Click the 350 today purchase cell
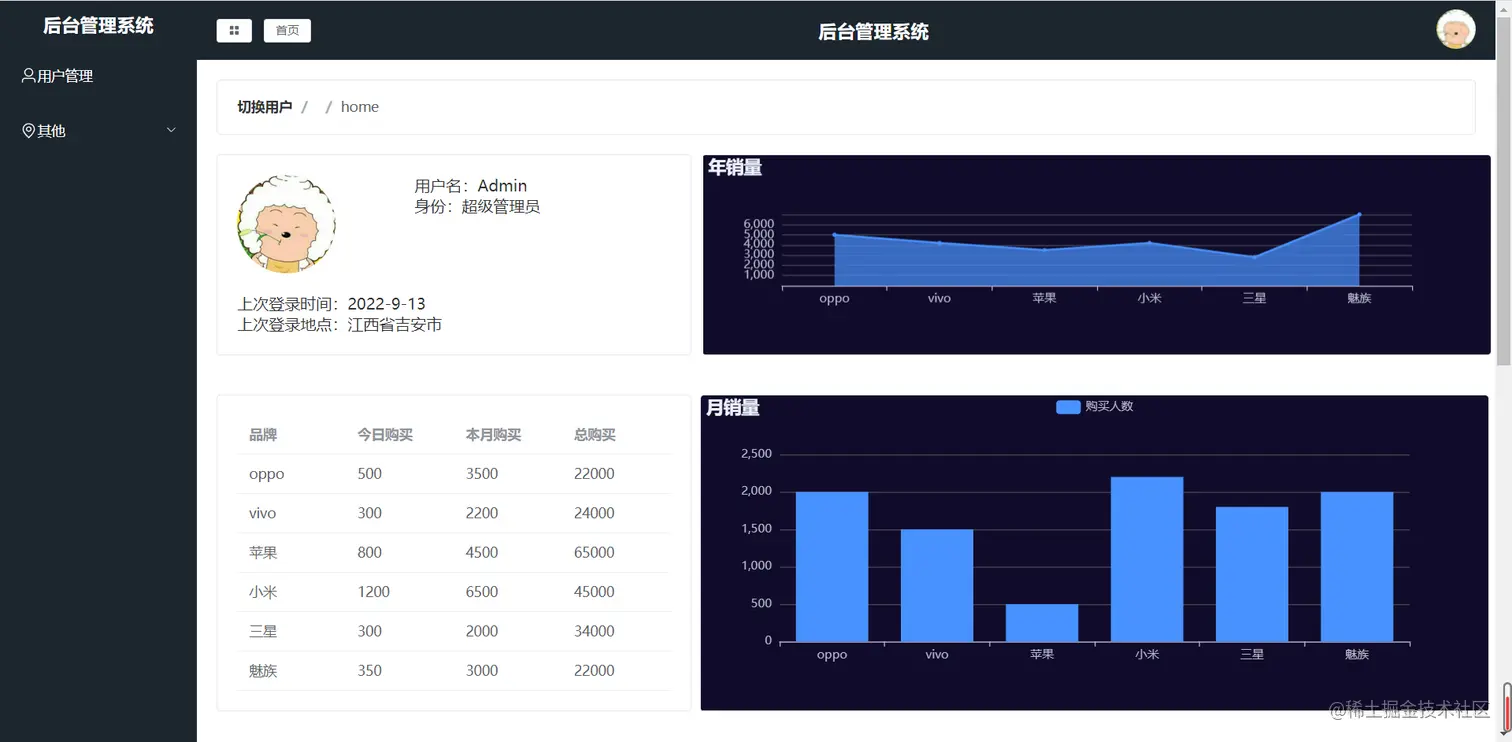 pyautogui.click(x=370, y=671)
